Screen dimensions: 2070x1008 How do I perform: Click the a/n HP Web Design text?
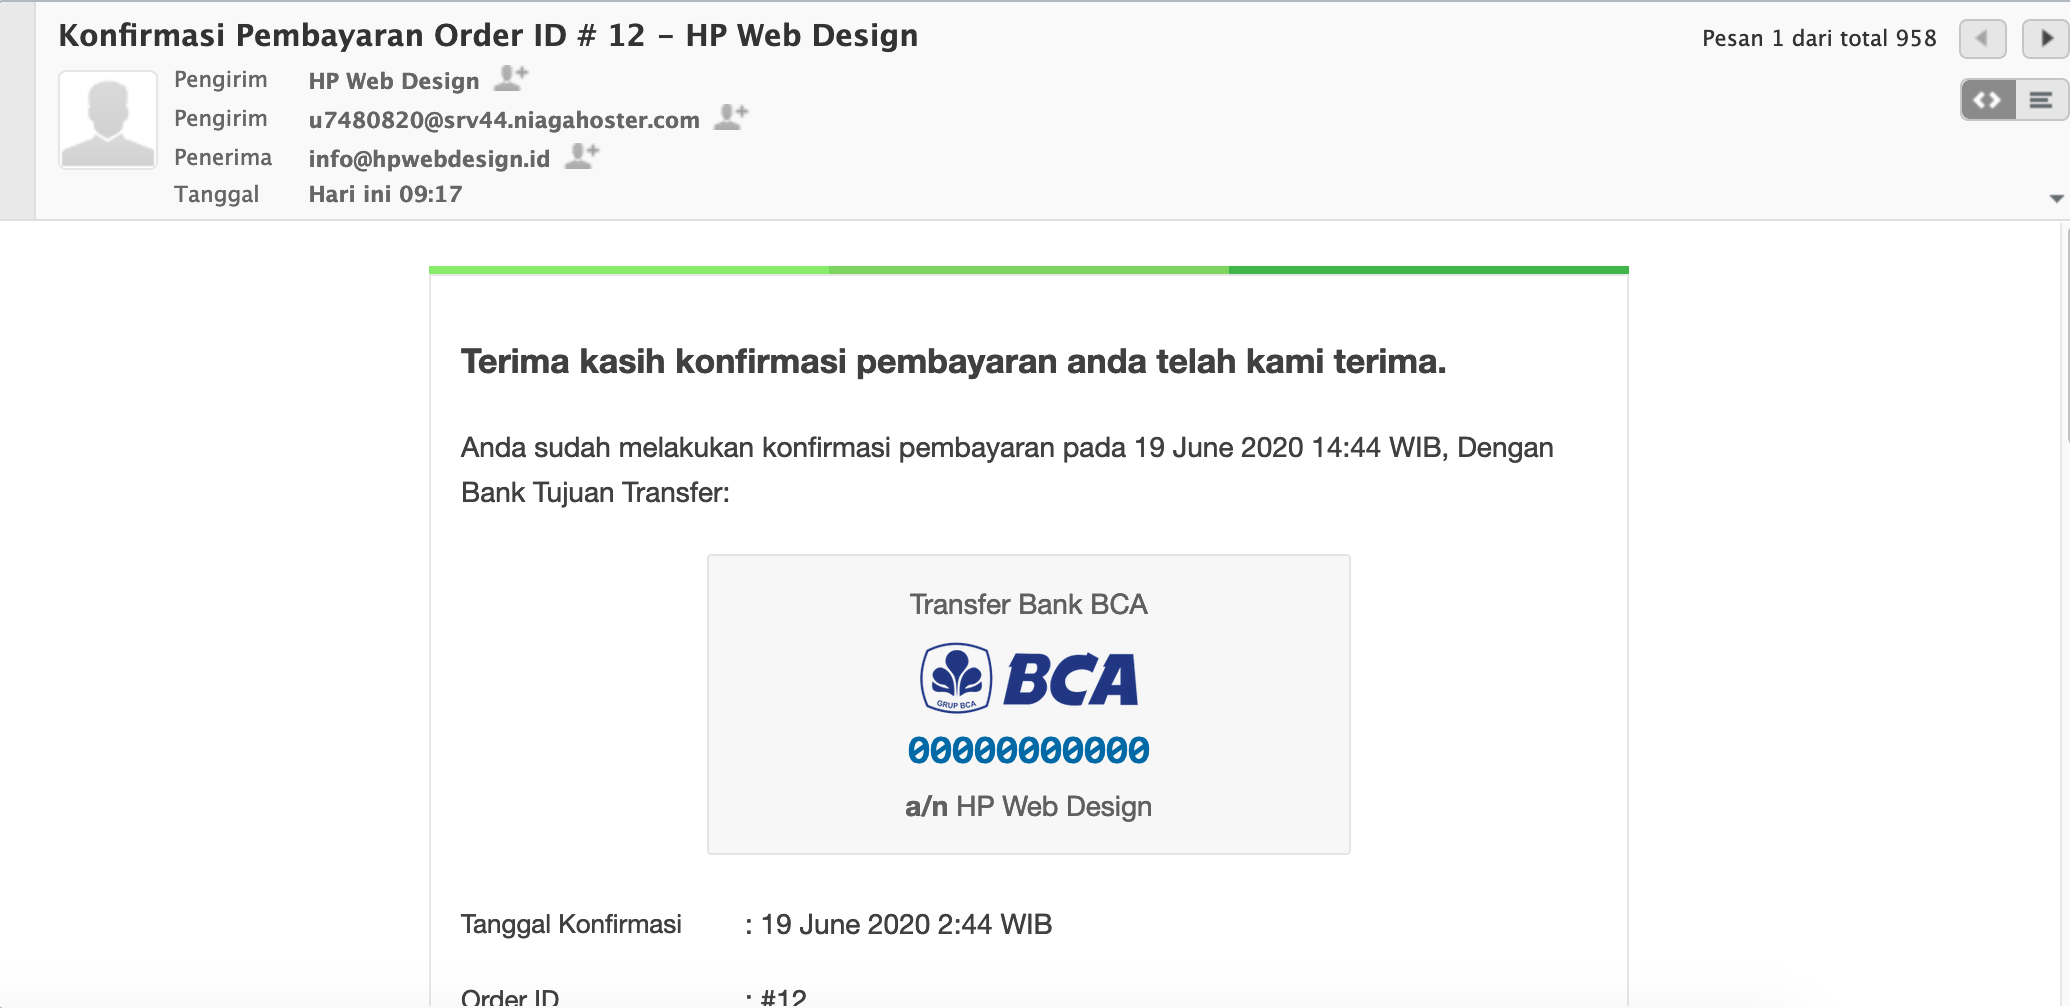pyautogui.click(x=1029, y=806)
